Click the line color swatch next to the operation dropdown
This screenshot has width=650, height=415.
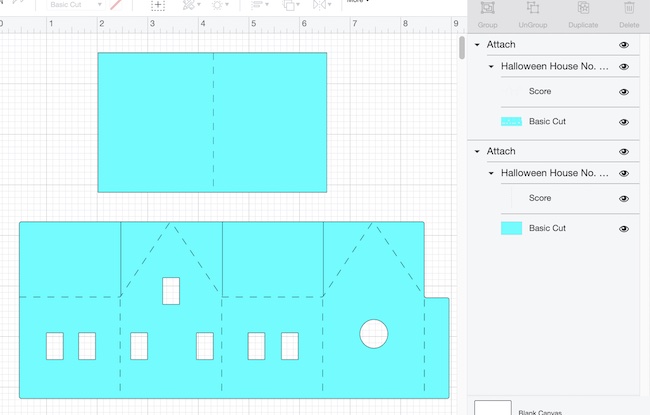[x=116, y=5]
